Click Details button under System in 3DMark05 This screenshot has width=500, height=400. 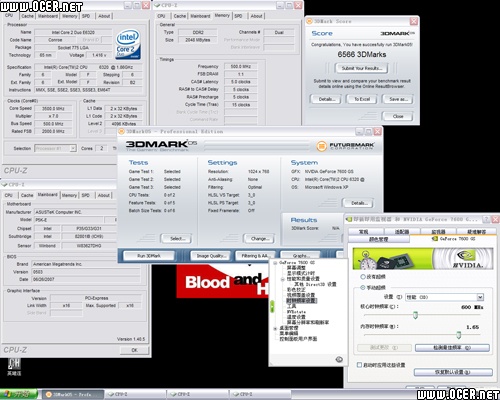click(x=358, y=203)
